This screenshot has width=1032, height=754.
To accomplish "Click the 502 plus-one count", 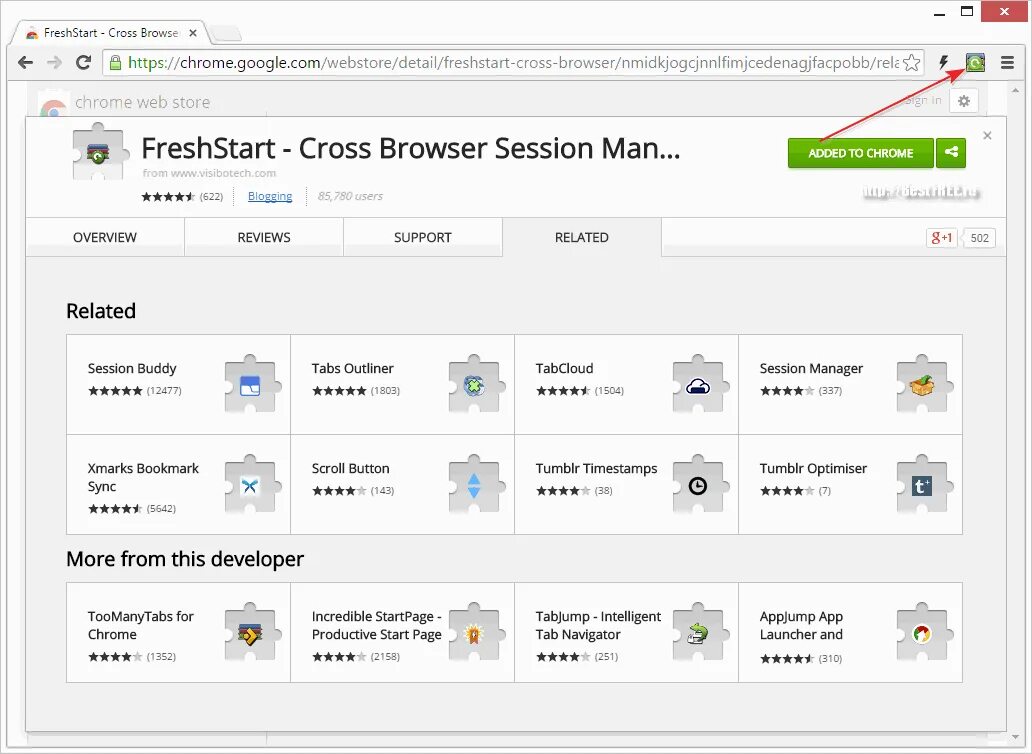I will point(979,238).
